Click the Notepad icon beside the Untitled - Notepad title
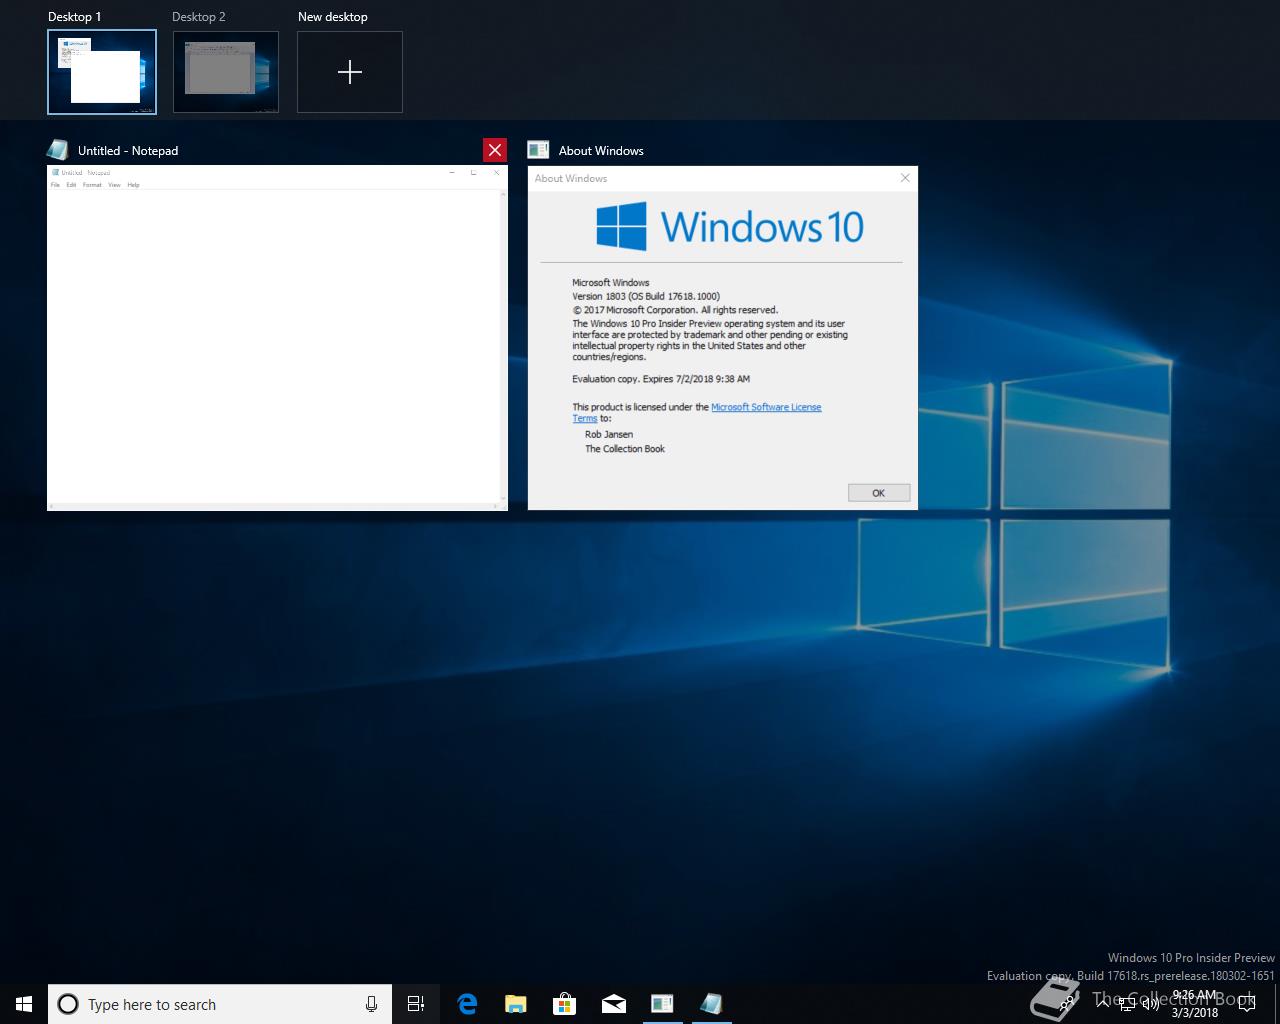The width and height of the screenshot is (1280, 1024). pyautogui.click(x=58, y=150)
